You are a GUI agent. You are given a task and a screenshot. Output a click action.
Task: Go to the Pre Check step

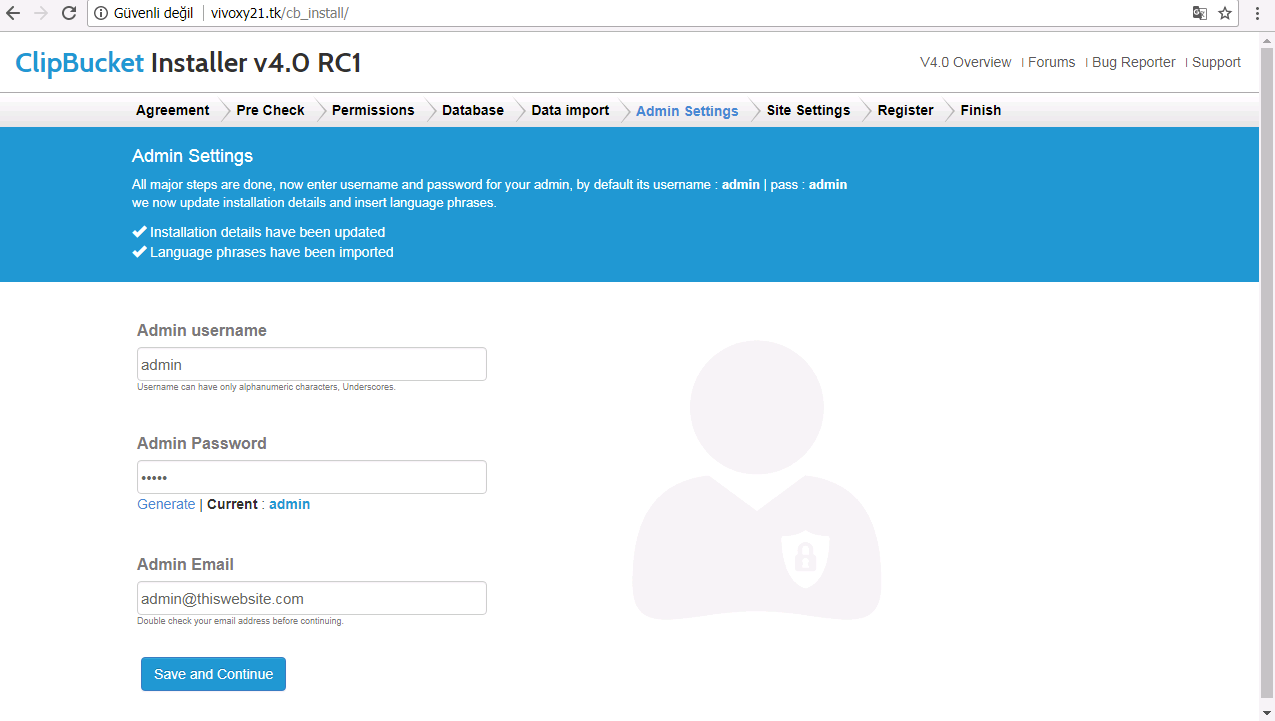click(x=270, y=110)
